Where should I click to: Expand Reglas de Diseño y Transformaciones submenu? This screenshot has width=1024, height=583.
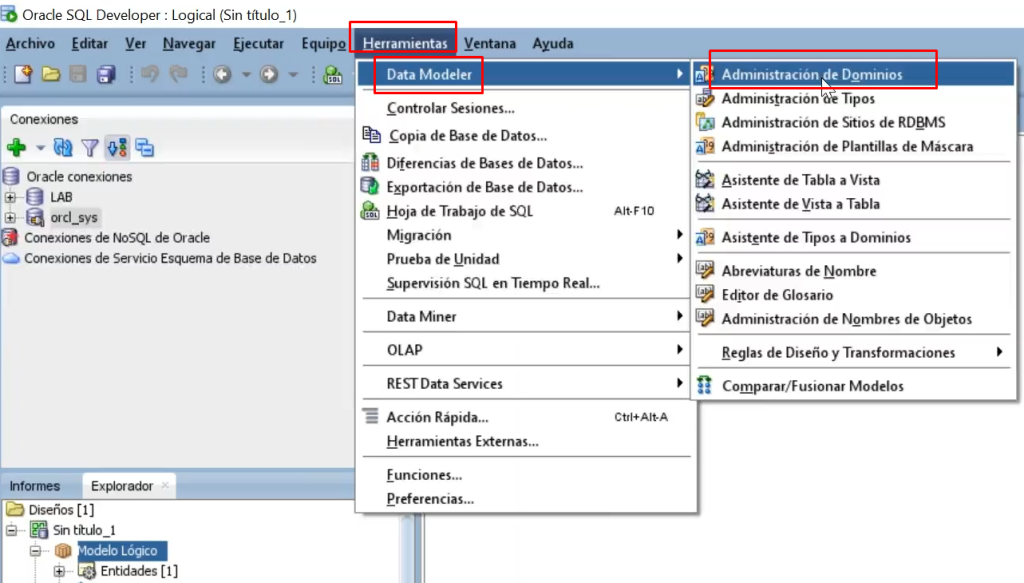point(999,352)
